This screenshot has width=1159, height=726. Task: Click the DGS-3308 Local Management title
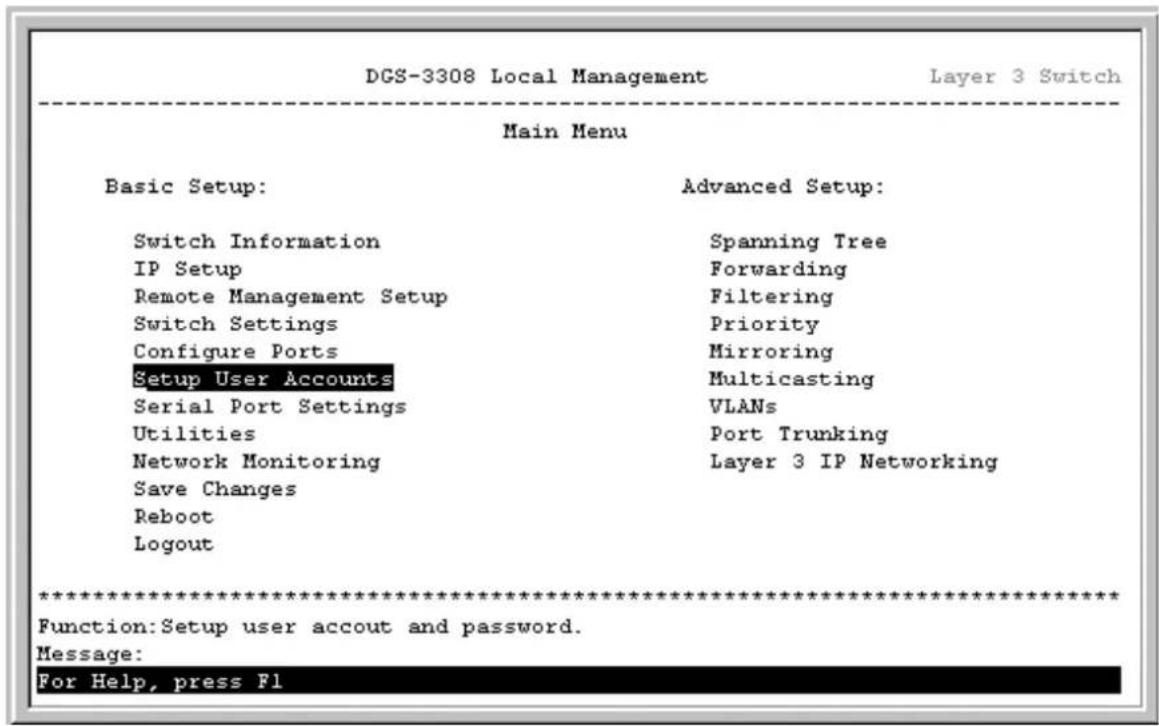click(x=537, y=76)
